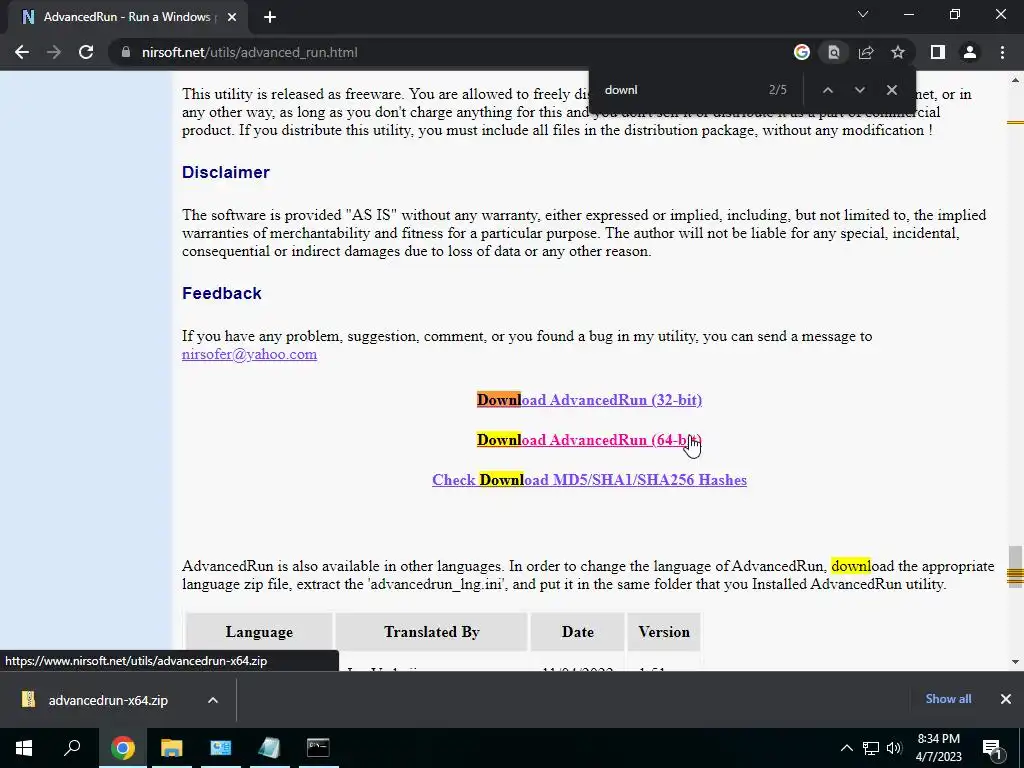Close the find bar
1024x768 pixels.
(891, 90)
